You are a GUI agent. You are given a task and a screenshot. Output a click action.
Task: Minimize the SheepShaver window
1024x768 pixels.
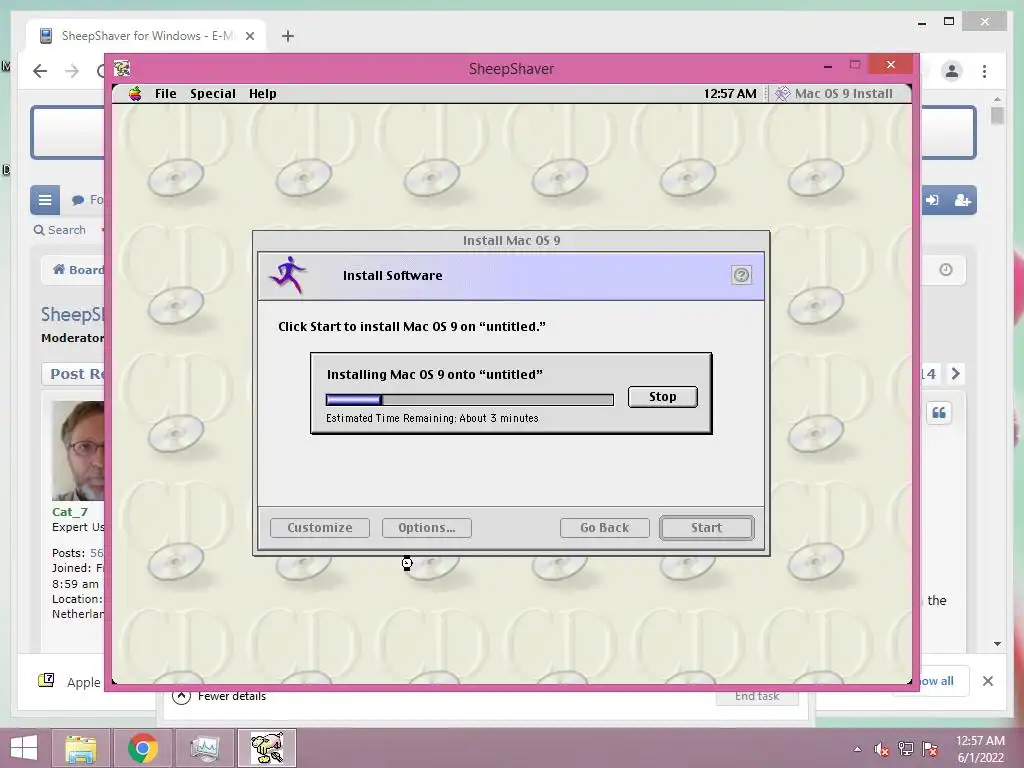coord(827,65)
